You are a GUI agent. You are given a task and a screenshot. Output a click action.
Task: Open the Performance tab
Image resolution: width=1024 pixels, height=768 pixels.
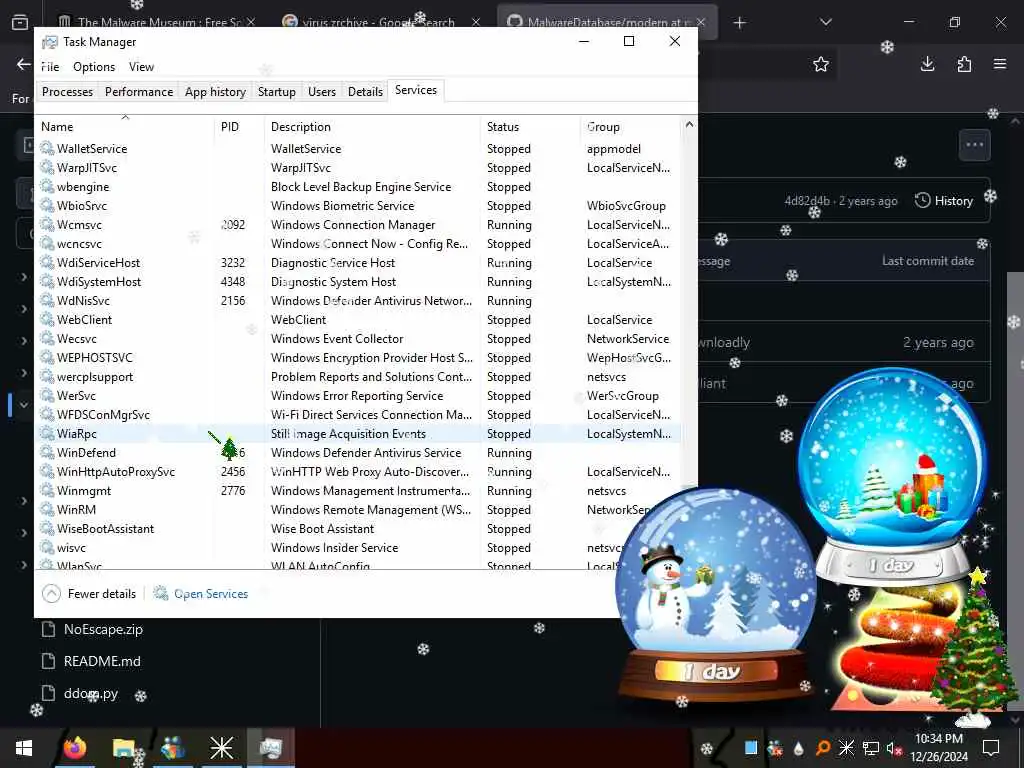click(138, 91)
